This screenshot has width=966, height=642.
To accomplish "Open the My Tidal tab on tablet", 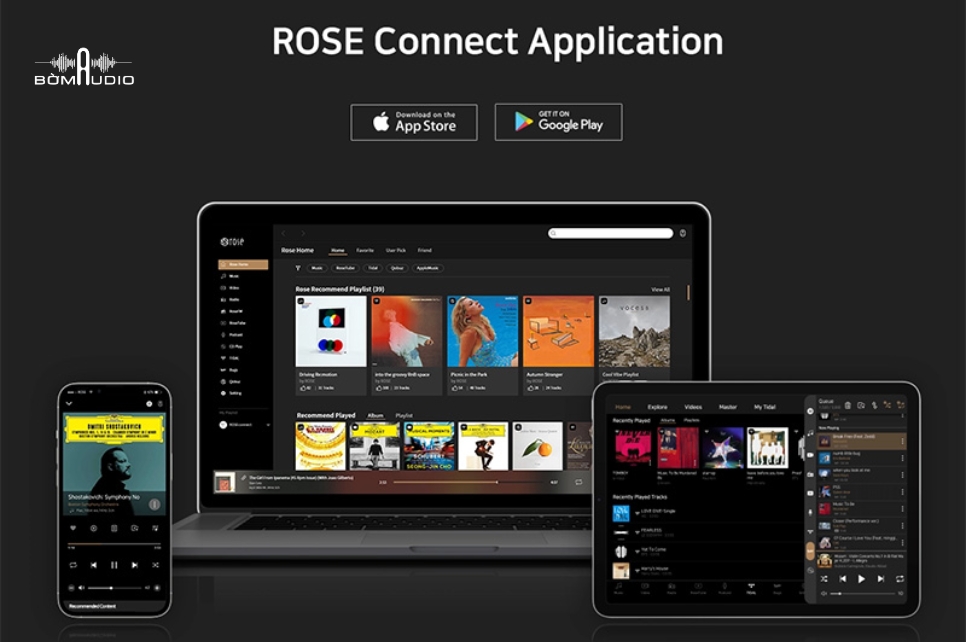I will [x=765, y=407].
